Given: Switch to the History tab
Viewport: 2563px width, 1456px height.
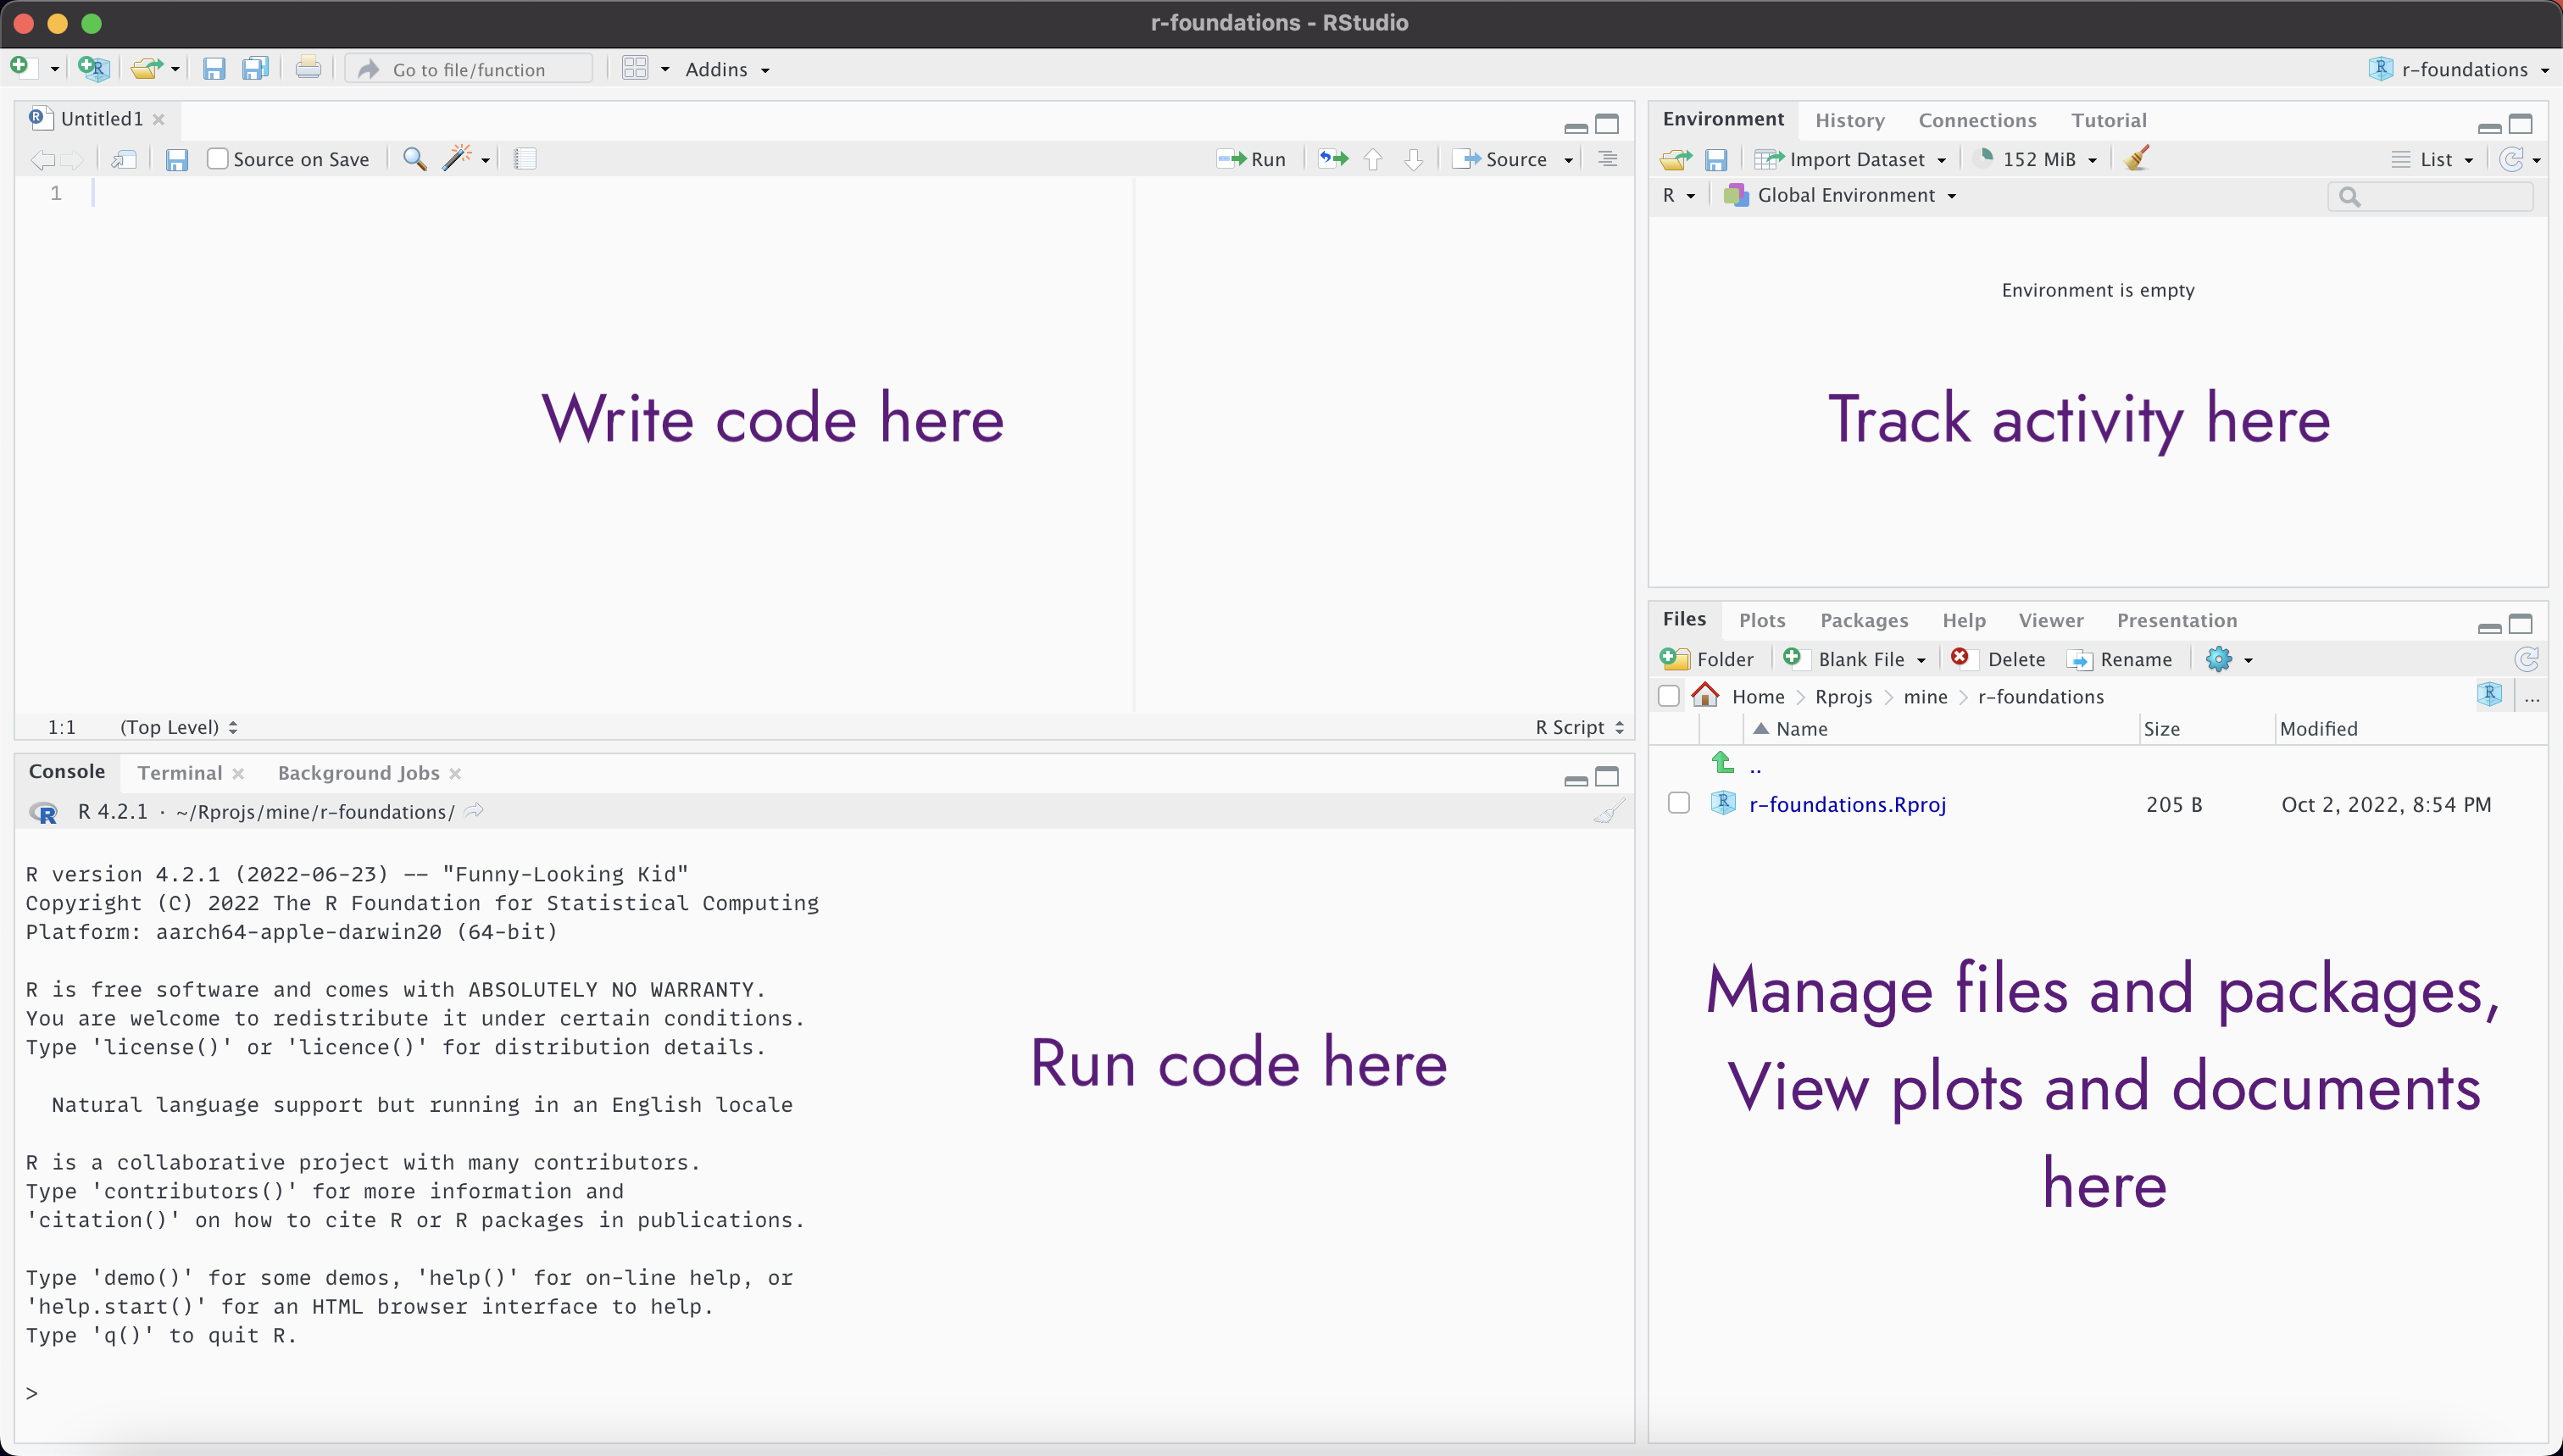Looking at the screenshot, I should coord(1849,120).
